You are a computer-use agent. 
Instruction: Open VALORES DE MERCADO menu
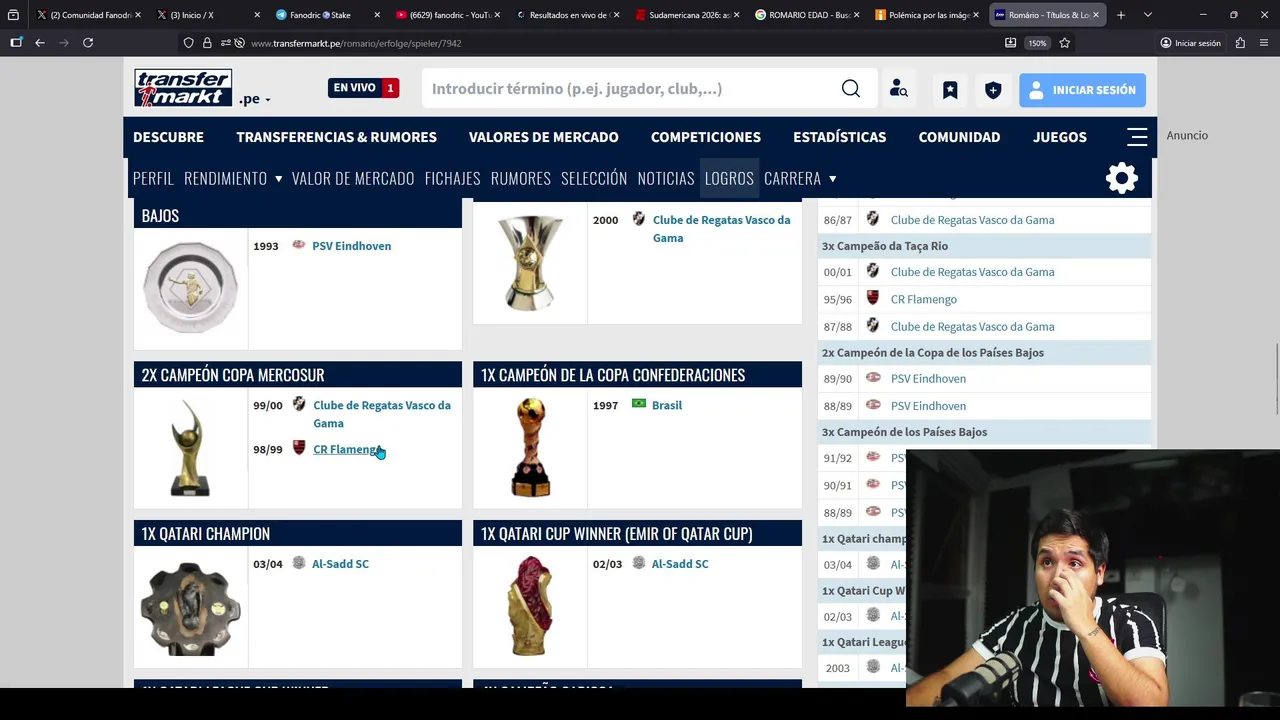pos(543,137)
